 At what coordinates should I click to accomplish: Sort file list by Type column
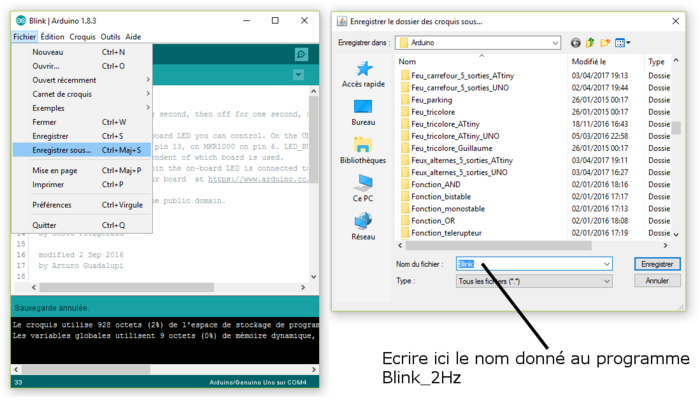click(658, 62)
